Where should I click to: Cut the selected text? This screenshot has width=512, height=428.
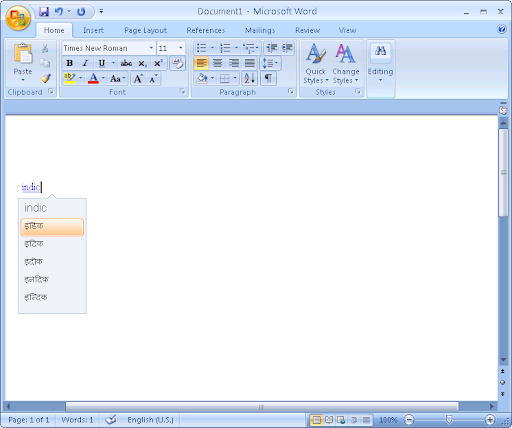click(x=45, y=49)
